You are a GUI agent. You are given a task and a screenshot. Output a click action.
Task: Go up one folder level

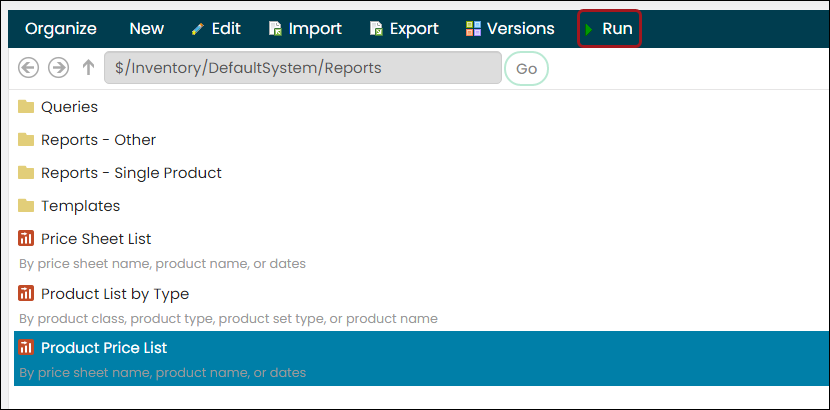pos(88,68)
